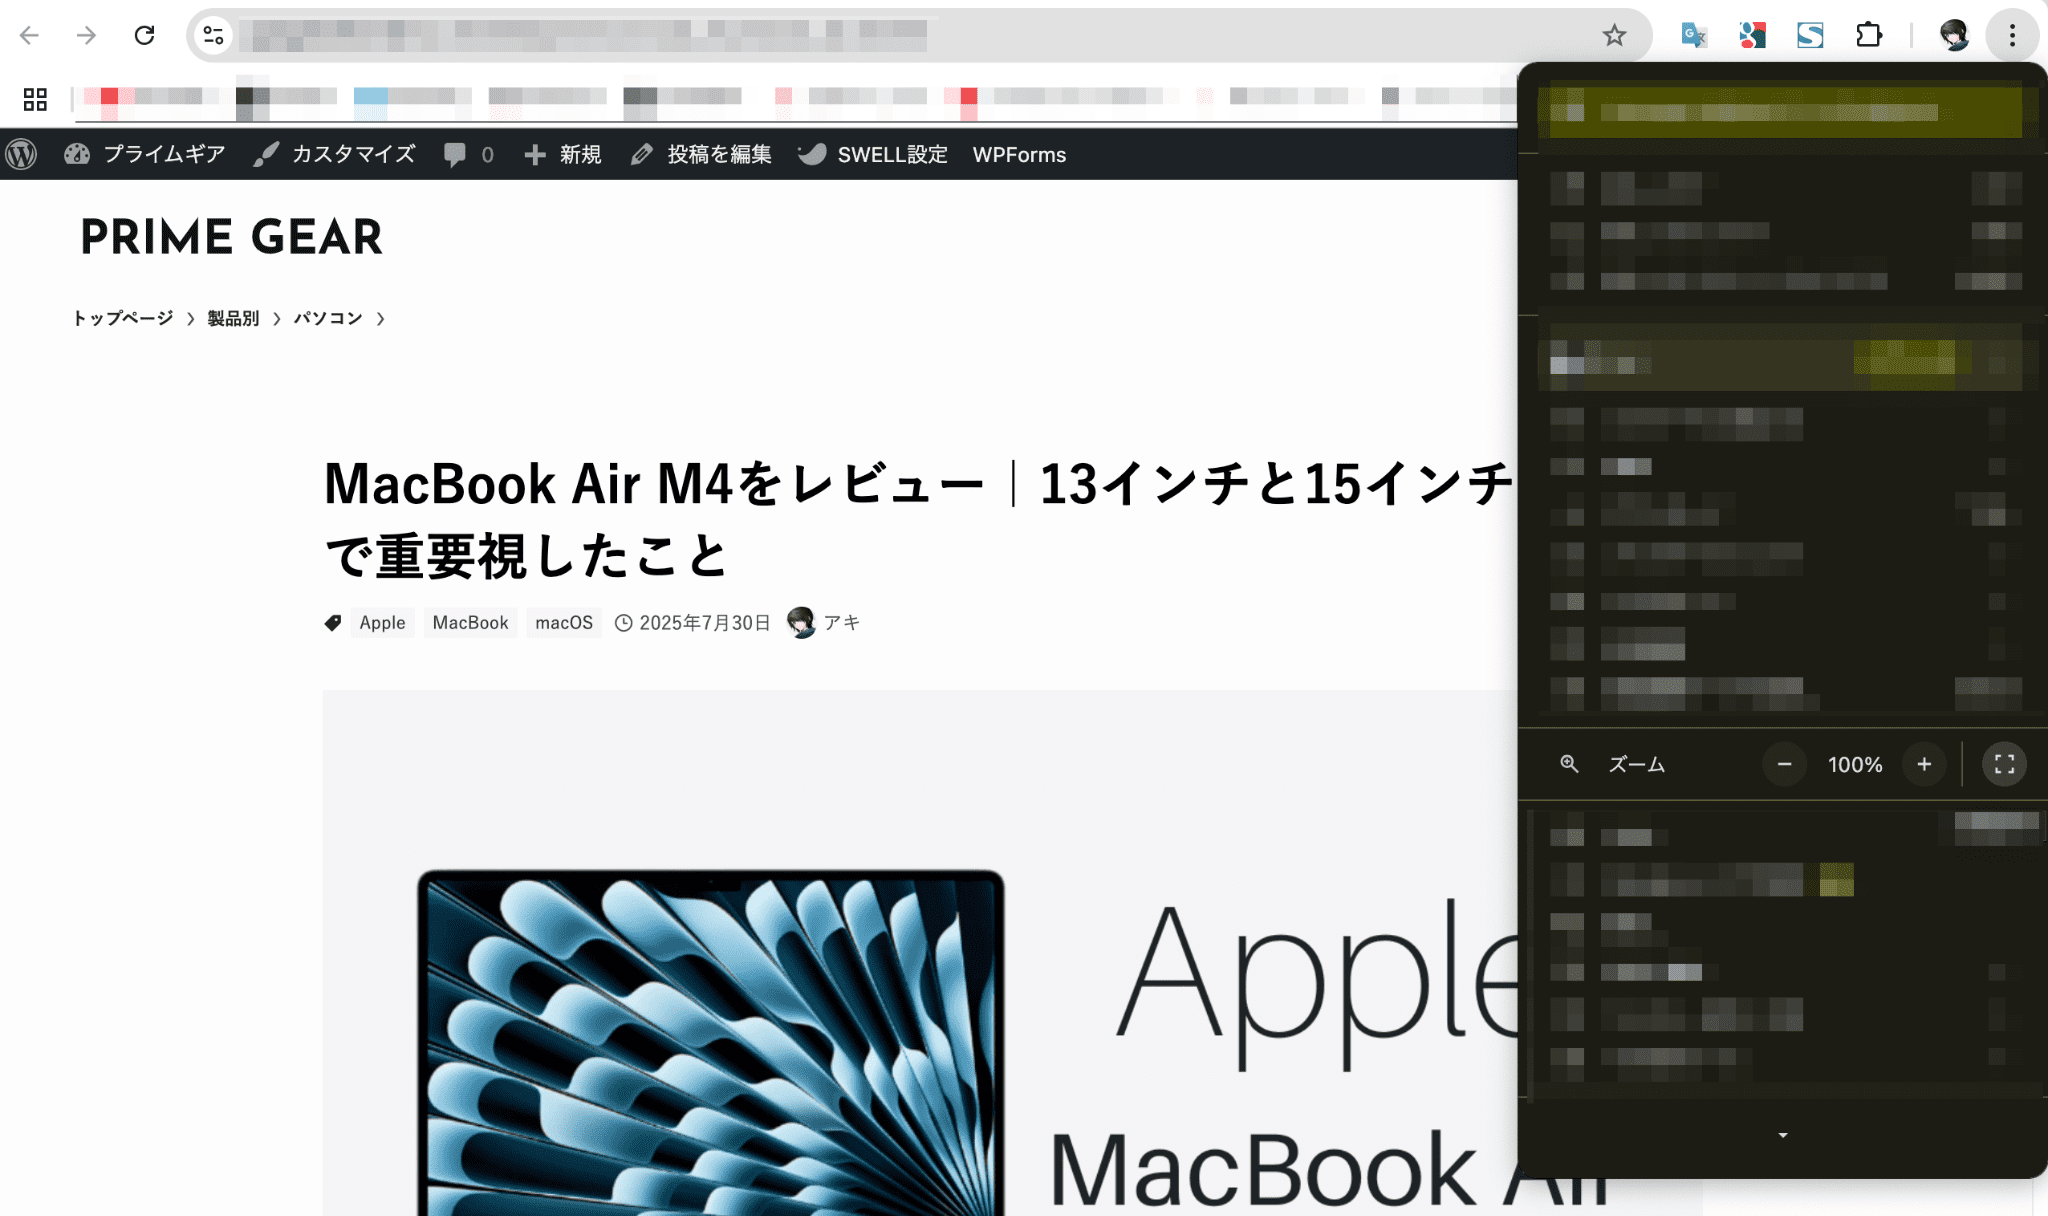Image resolution: width=2048 pixels, height=1216 pixels.
Task: Open the MacBook category tag
Action: coord(470,623)
